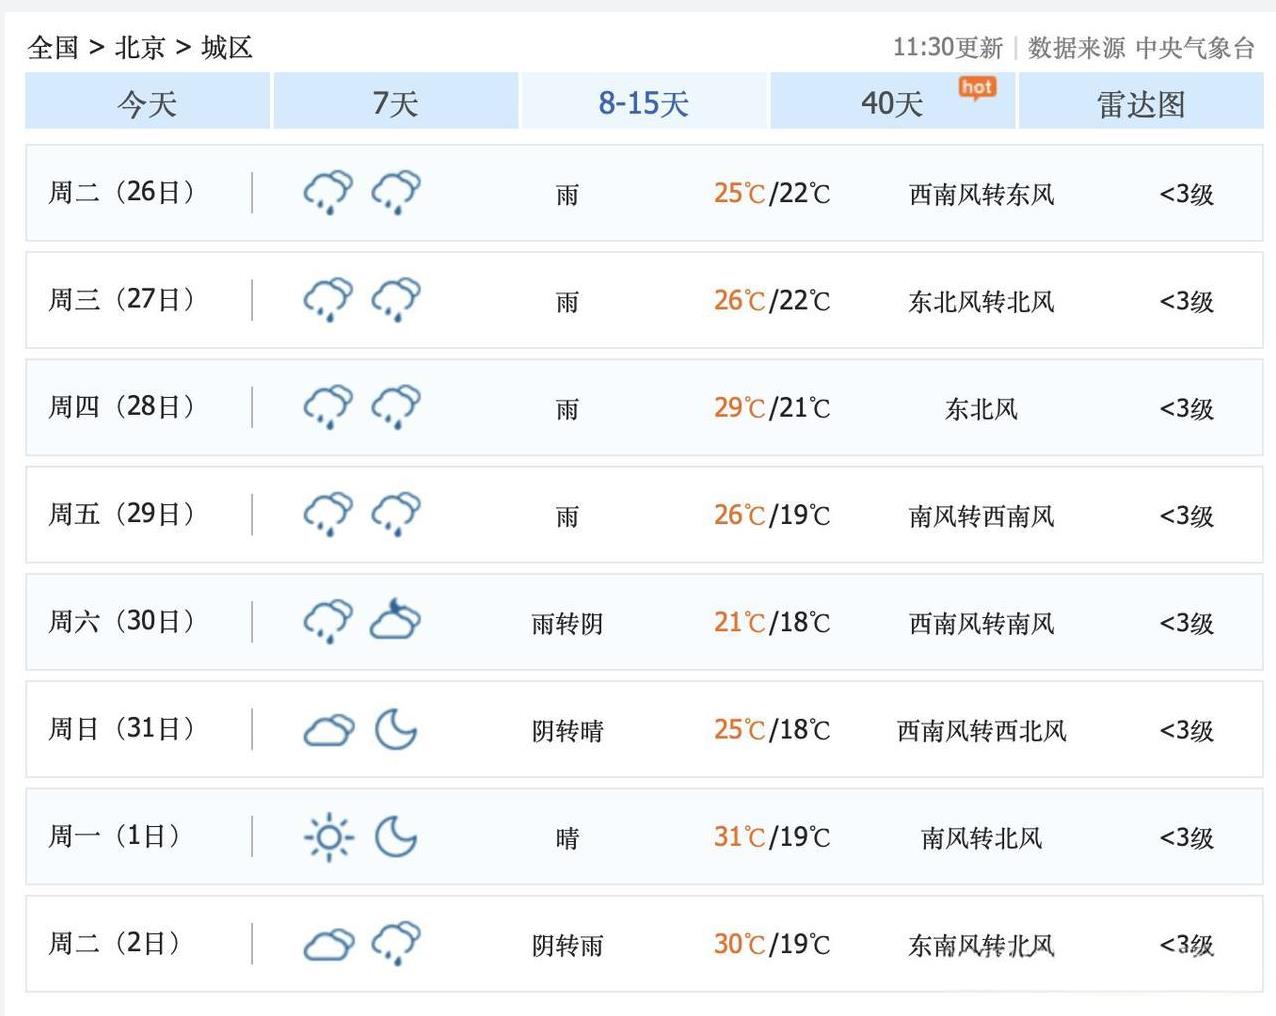Screen dimensions: 1276x1016
Task: Click first rain icon for 周二 26日
Action: 328,192
